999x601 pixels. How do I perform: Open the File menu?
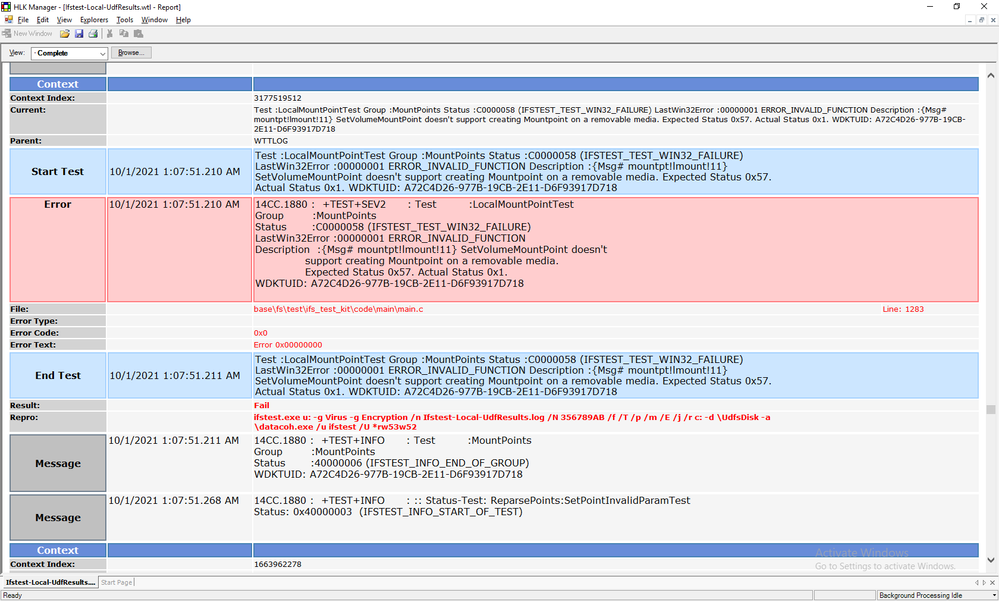click(23, 20)
